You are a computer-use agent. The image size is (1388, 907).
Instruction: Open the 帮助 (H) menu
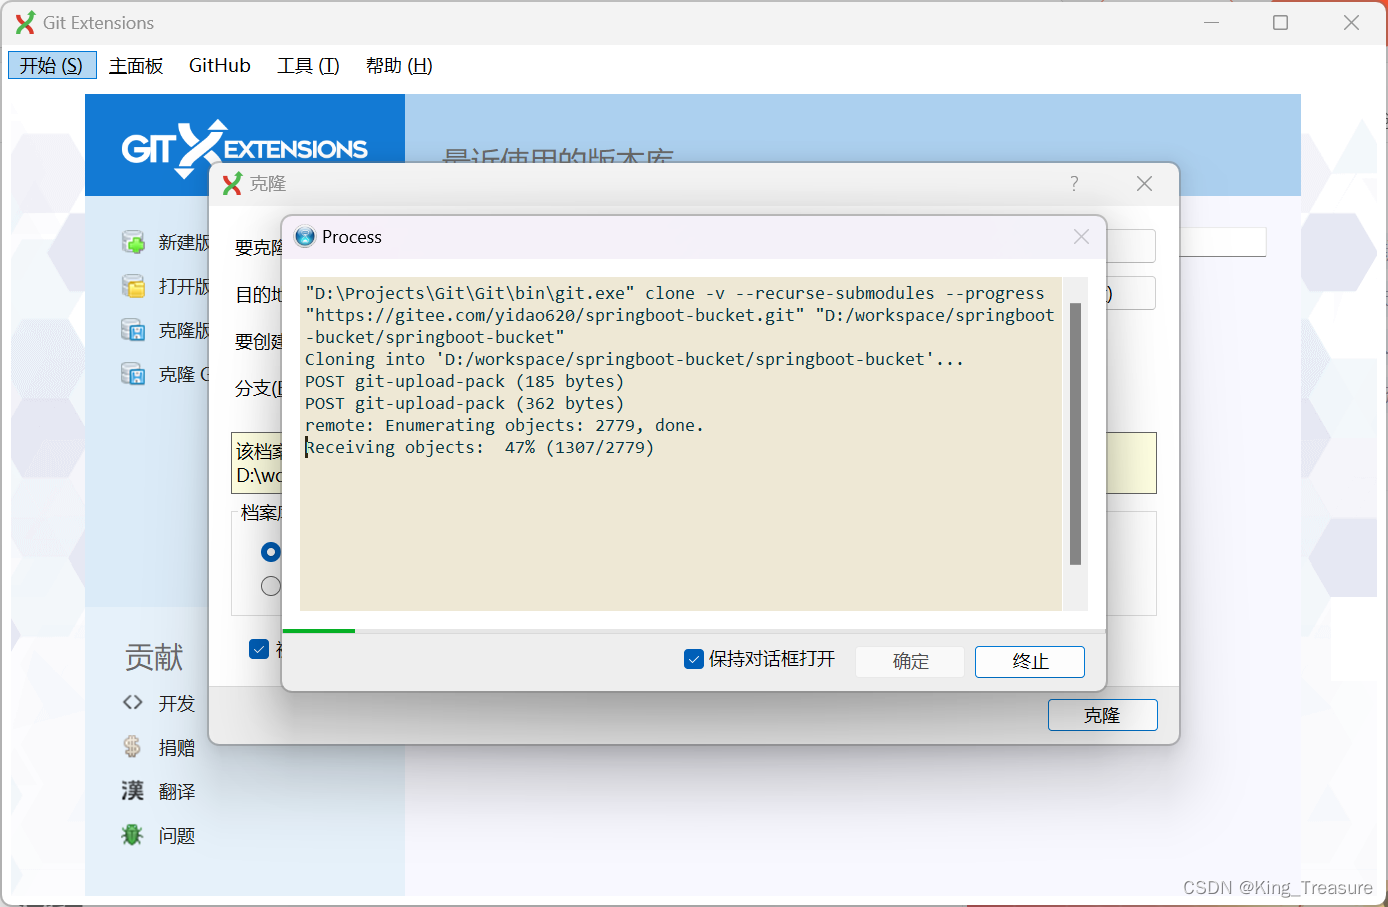tap(399, 66)
